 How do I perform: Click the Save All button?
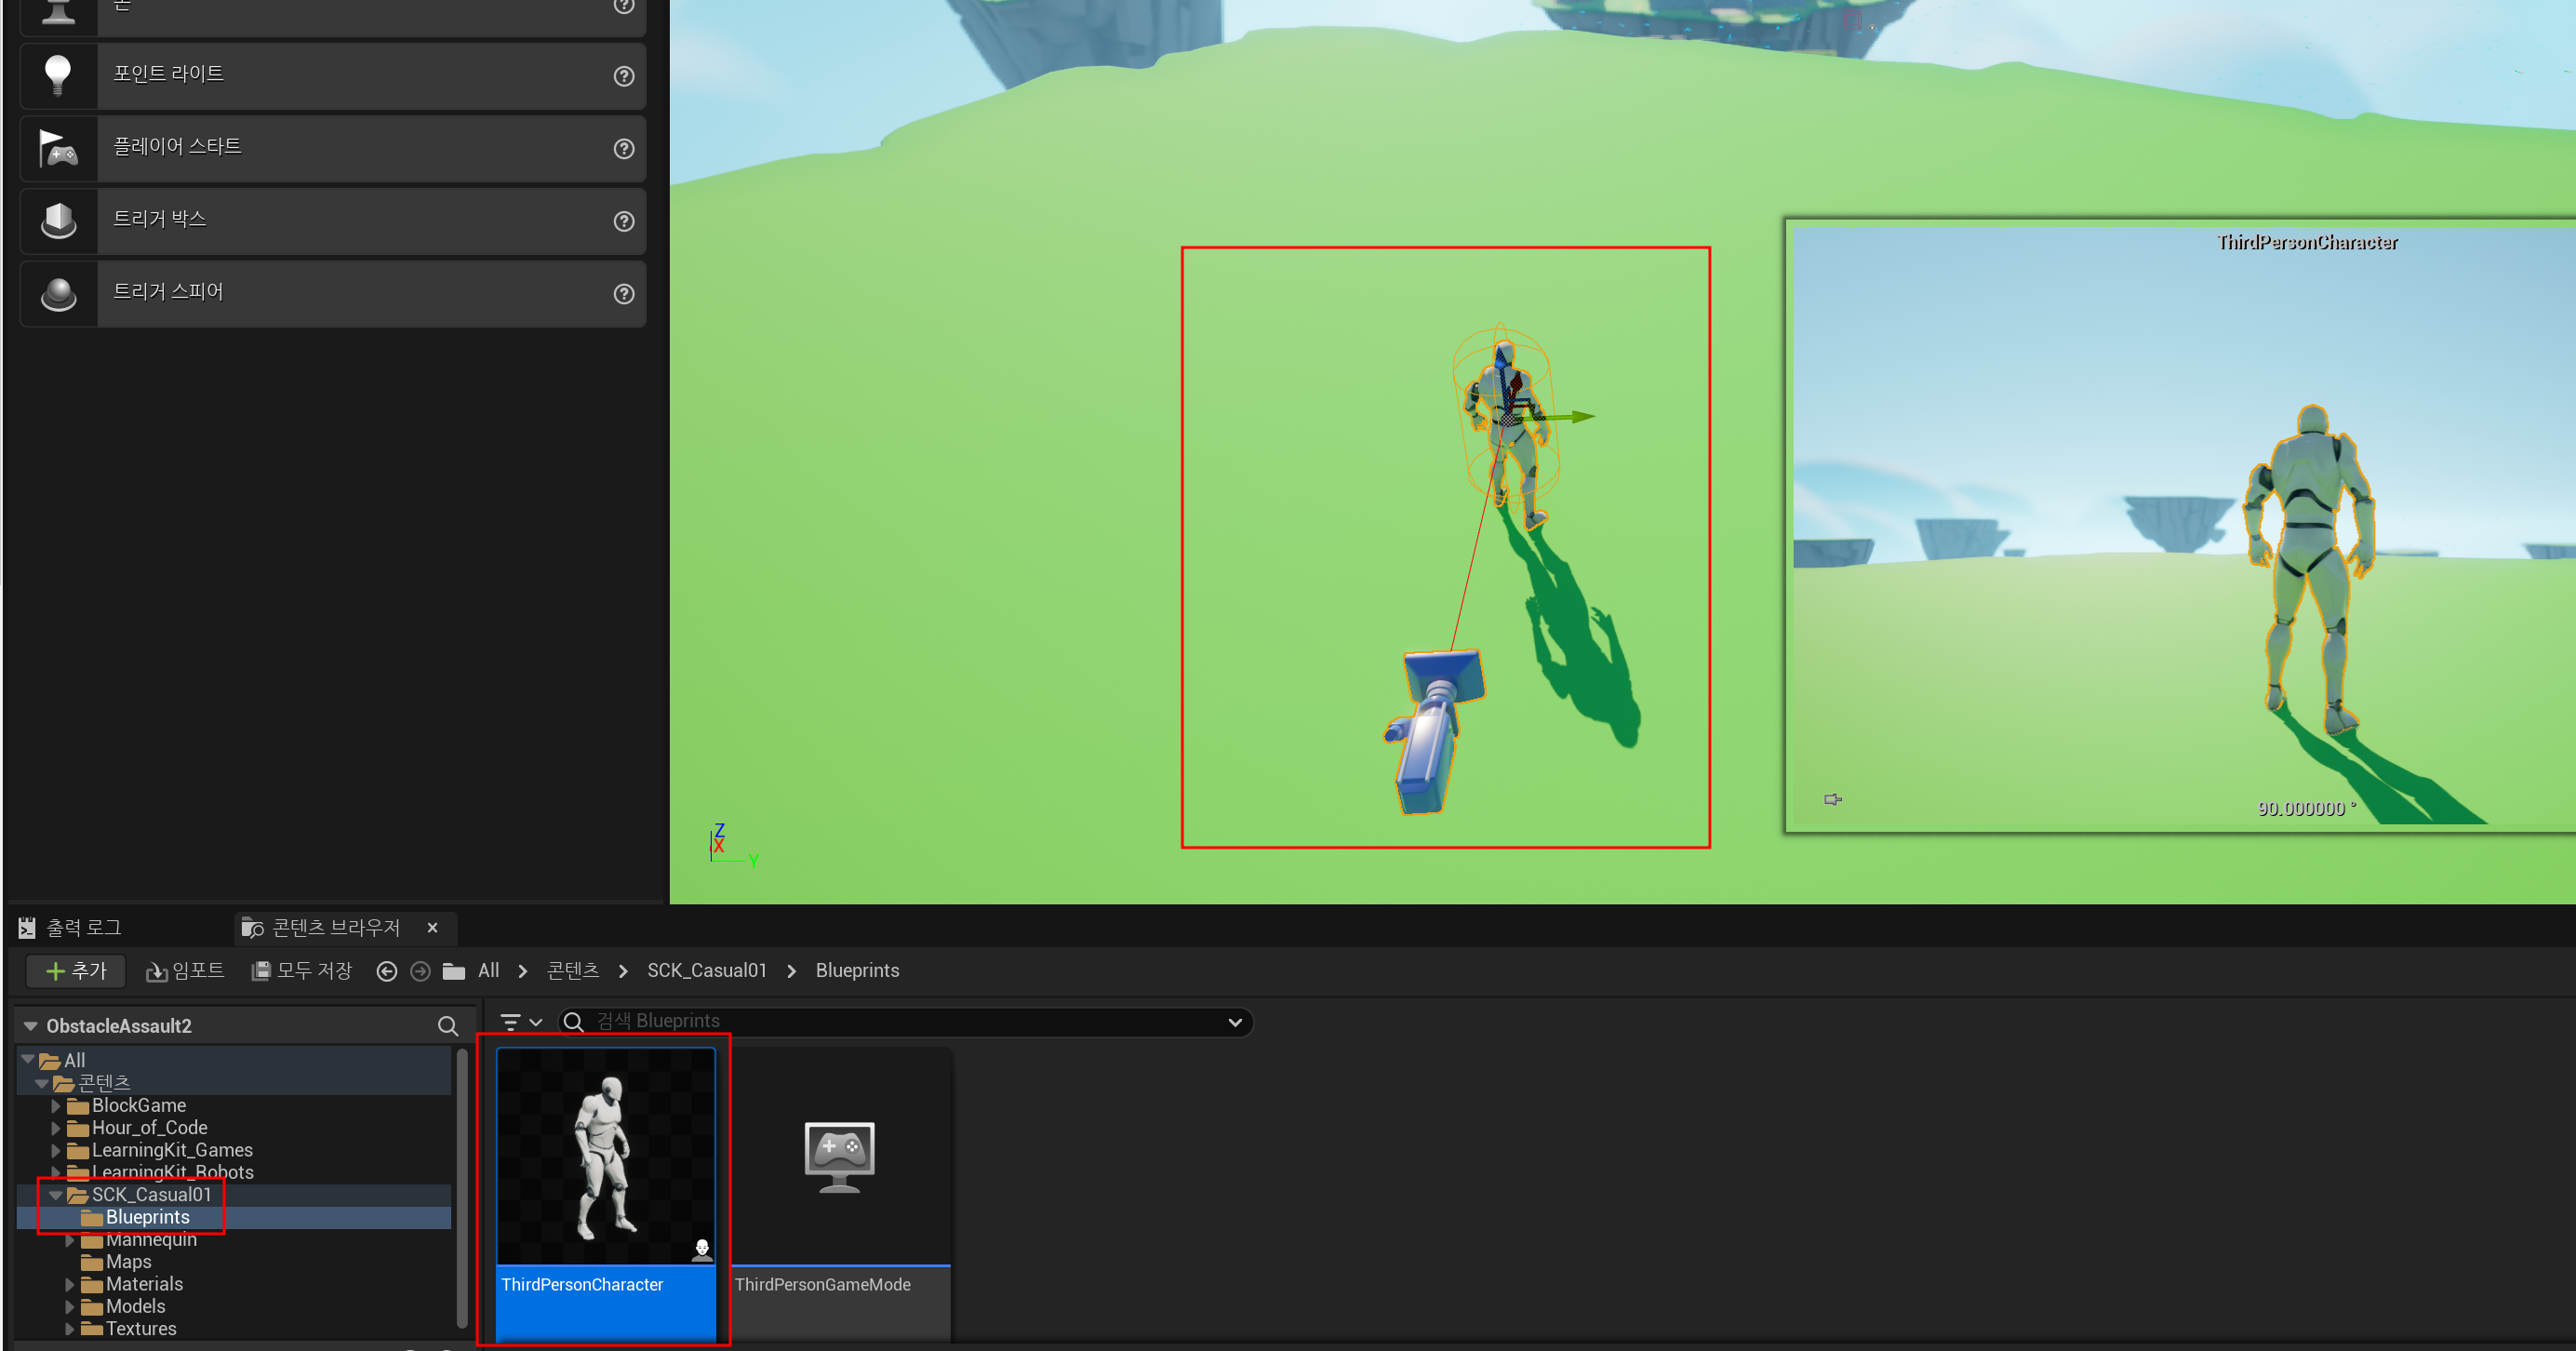302,971
